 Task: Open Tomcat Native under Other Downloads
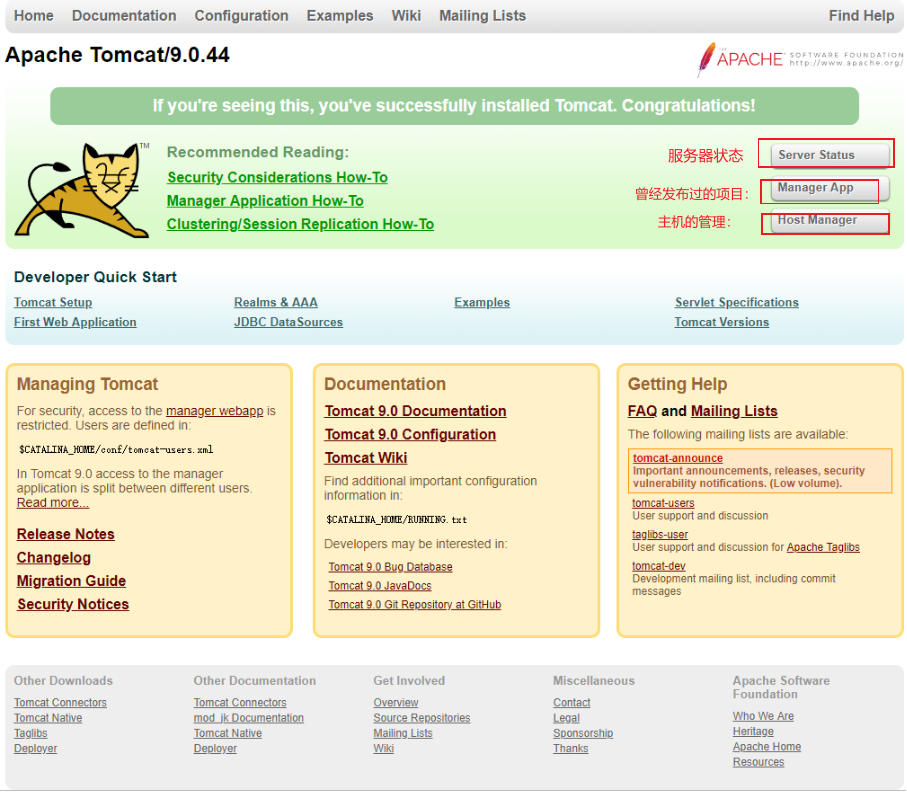pyautogui.click(x=48, y=718)
